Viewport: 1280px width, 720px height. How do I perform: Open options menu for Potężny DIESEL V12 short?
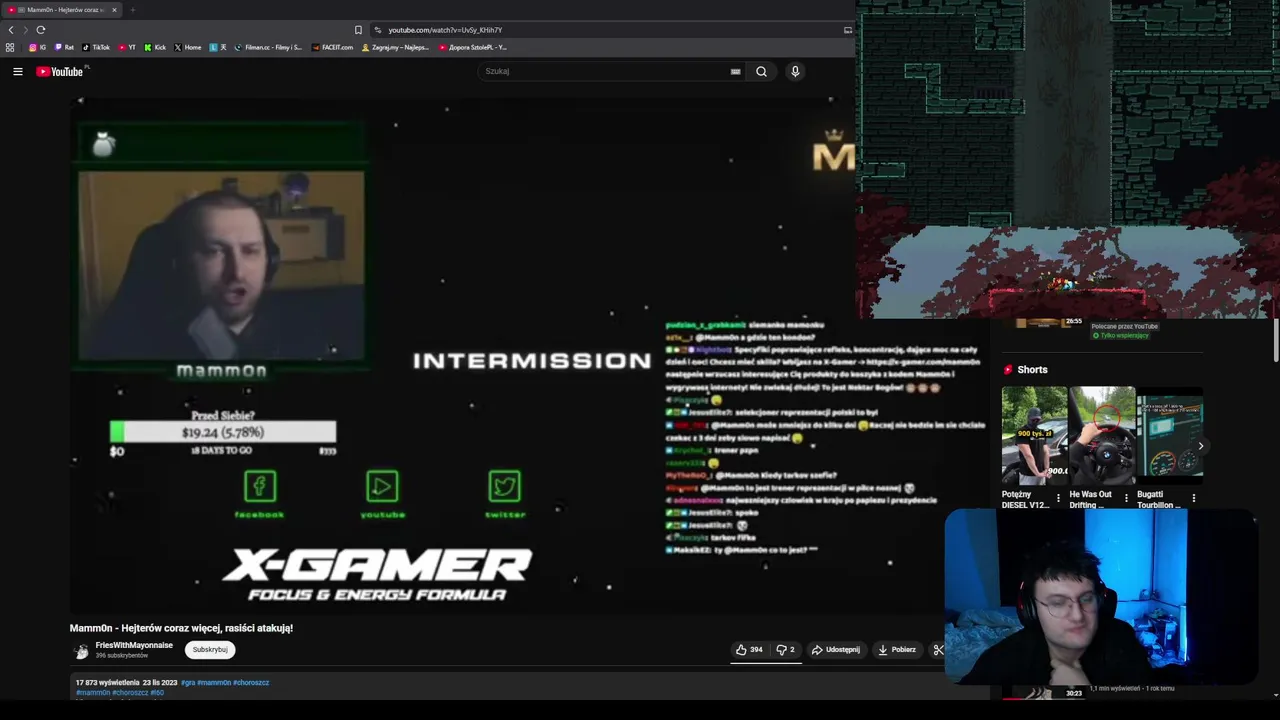pyautogui.click(x=1058, y=497)
